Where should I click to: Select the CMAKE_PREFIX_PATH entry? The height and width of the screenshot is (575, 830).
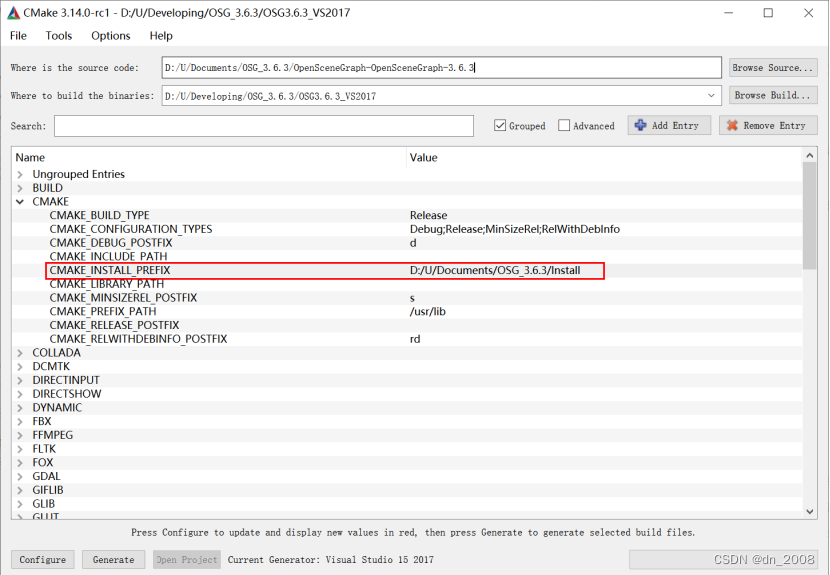[103, 312]
